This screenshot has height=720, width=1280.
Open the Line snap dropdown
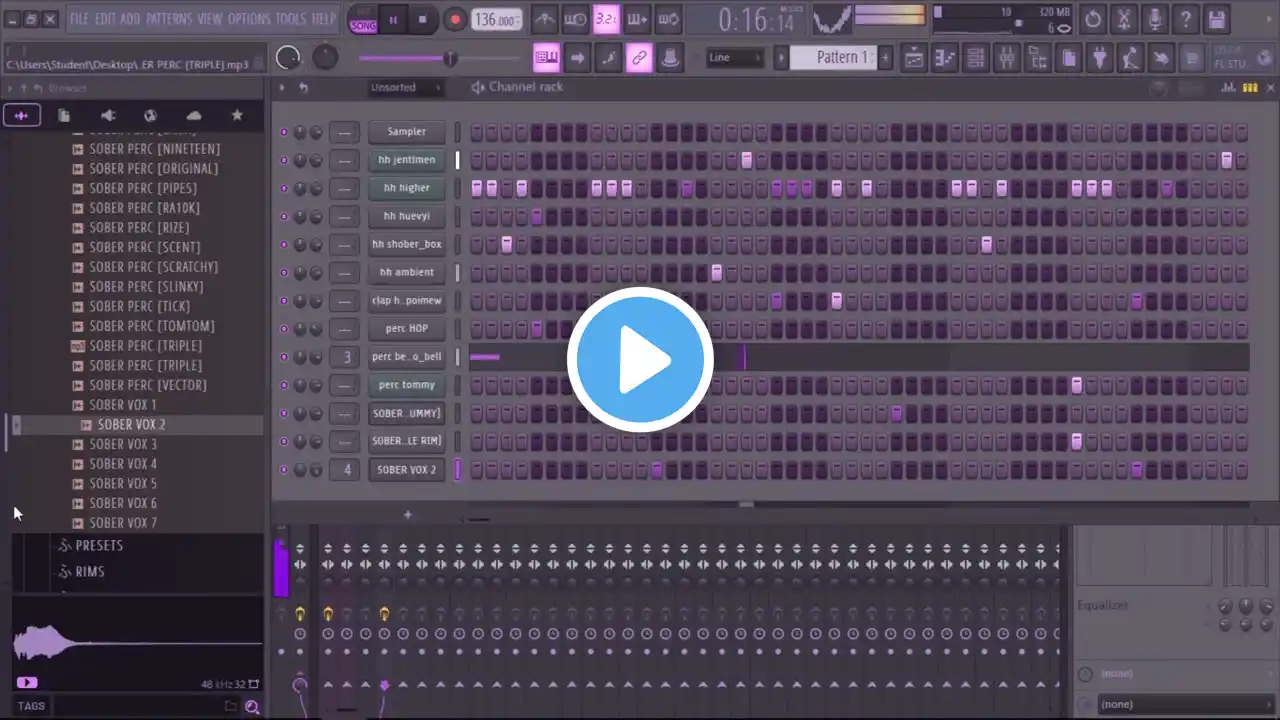point(735,58)
